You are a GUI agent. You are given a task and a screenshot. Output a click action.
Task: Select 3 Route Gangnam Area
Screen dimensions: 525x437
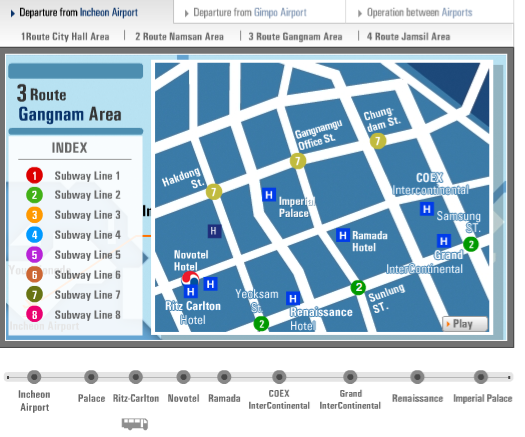tap(295, 36)
